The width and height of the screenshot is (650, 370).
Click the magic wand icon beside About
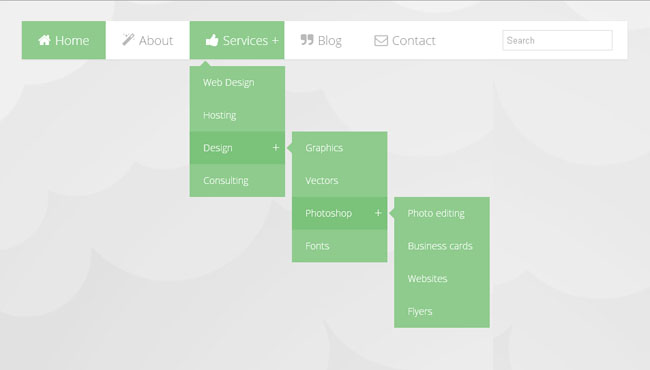[x=128, y=39]
